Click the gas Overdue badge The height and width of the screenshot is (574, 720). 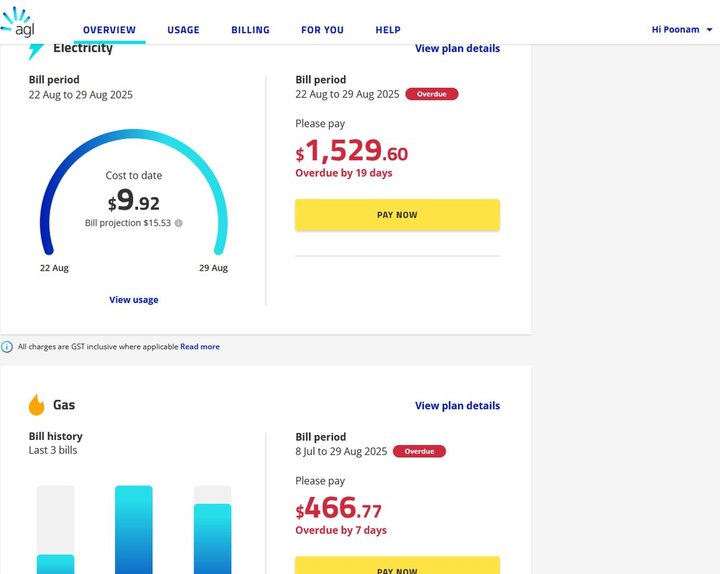pos(419,451)
